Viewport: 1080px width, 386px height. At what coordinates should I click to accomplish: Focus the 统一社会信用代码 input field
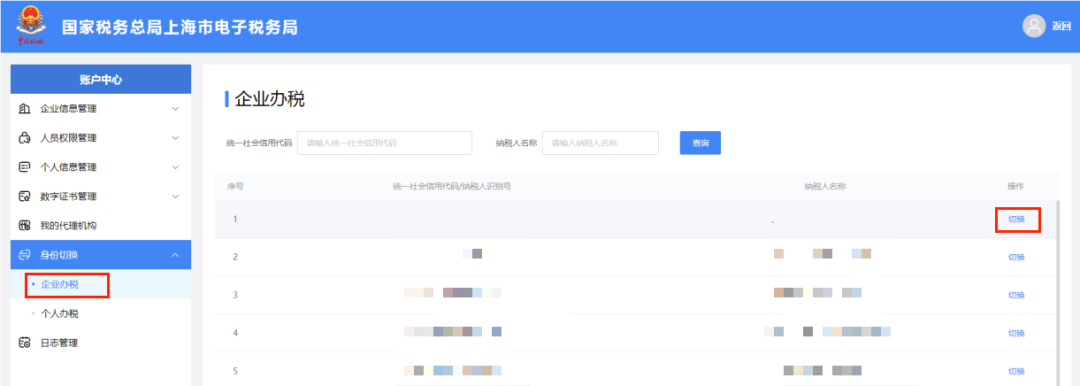click(384, 143)
